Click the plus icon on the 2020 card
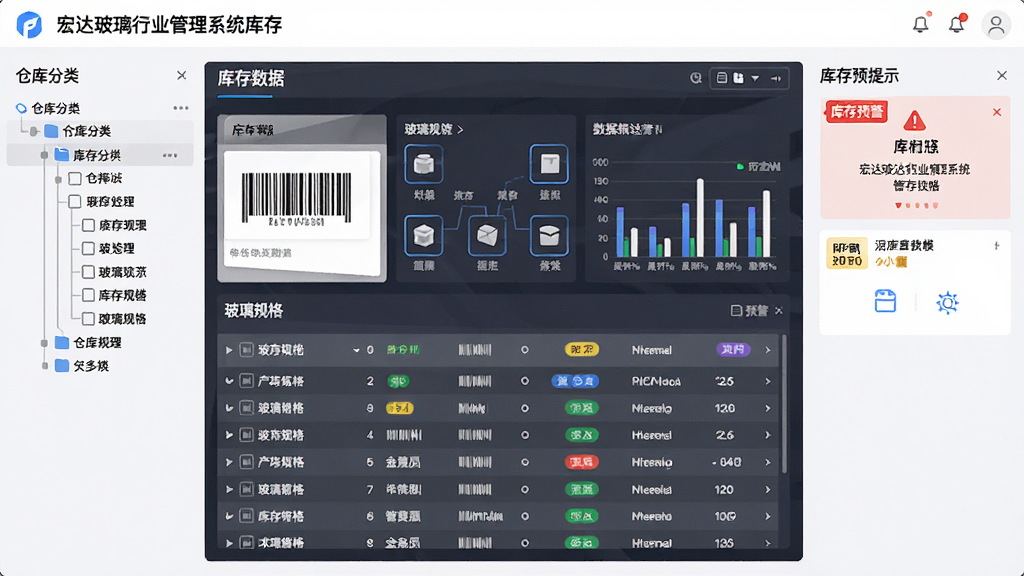This screenshot has height=576, width=1024. pyautogui.click(x=997, y=246)
